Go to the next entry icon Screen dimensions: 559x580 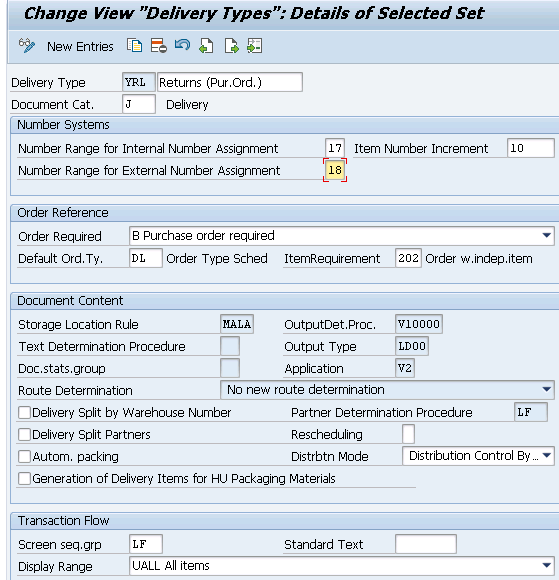pos(231,46)
